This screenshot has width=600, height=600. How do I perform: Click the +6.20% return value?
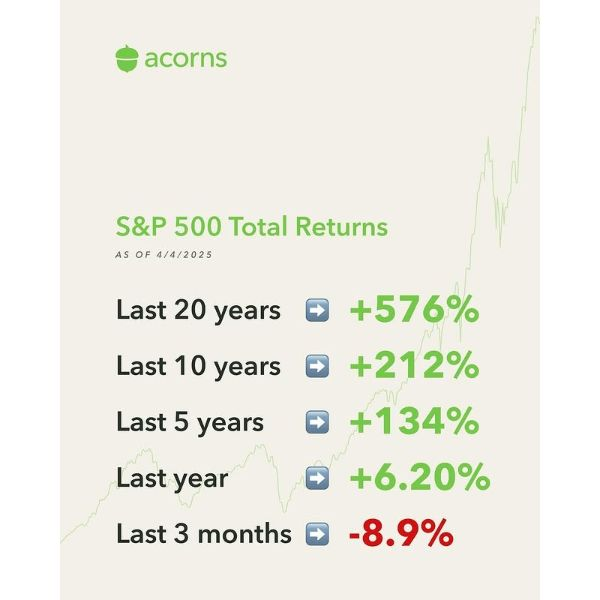[420, 478]
